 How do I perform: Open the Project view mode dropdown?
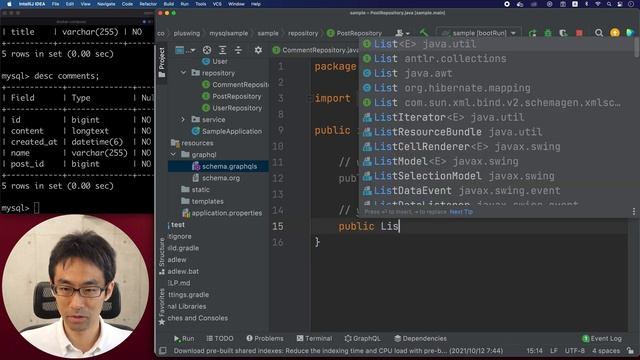coord(185,50)
